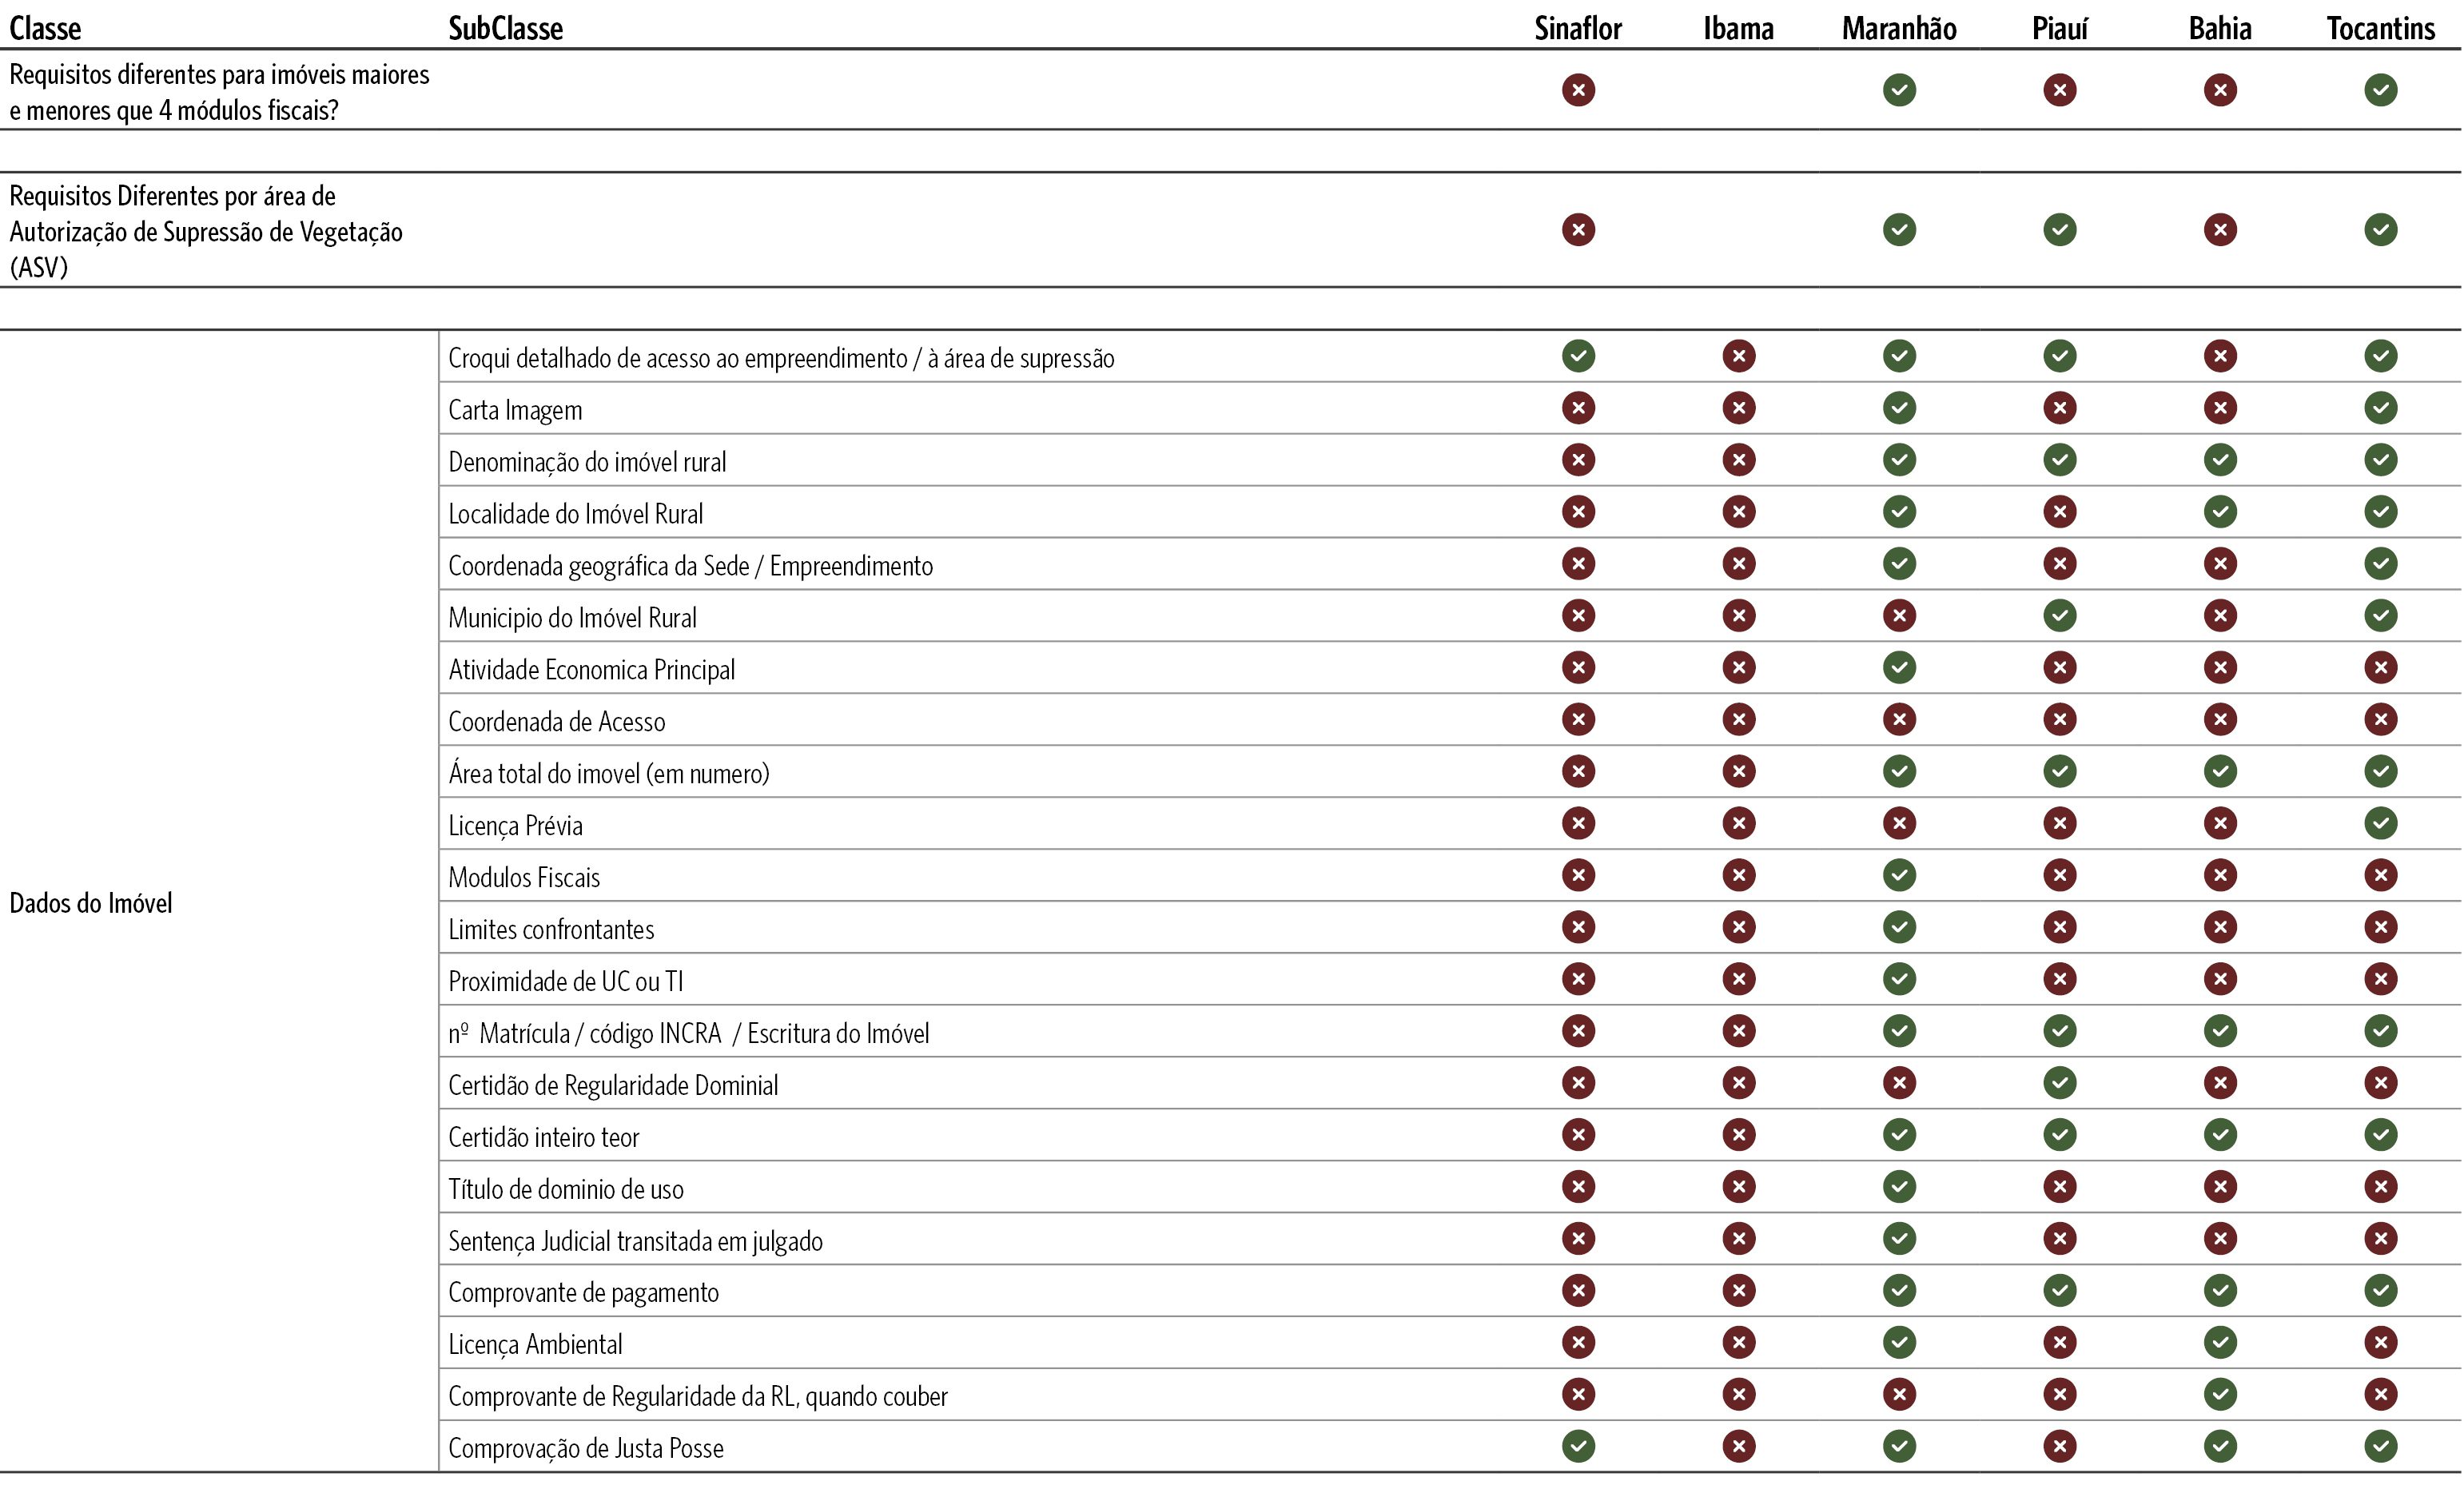Image resolution: width=2464 pixels, height=1493 pixels.
Task: Click the Proximidade de UC ou TI label
Action: [565, 981]
